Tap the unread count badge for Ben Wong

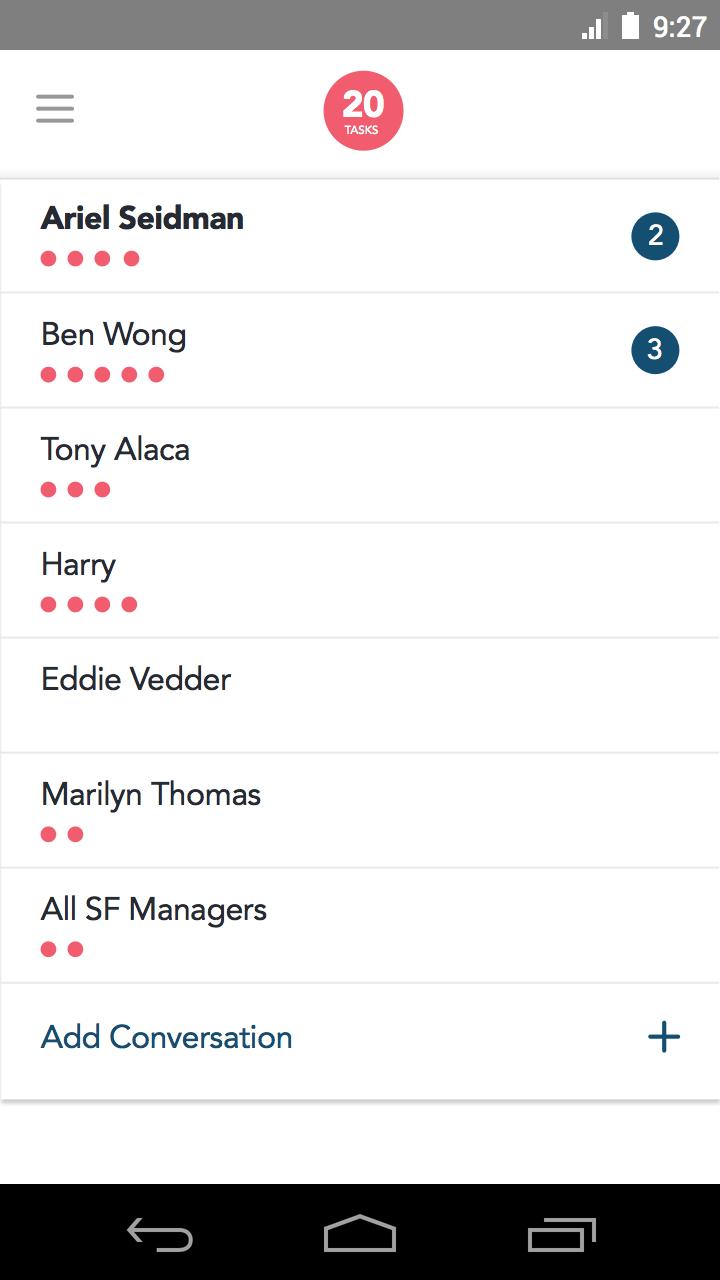[655, 349]
